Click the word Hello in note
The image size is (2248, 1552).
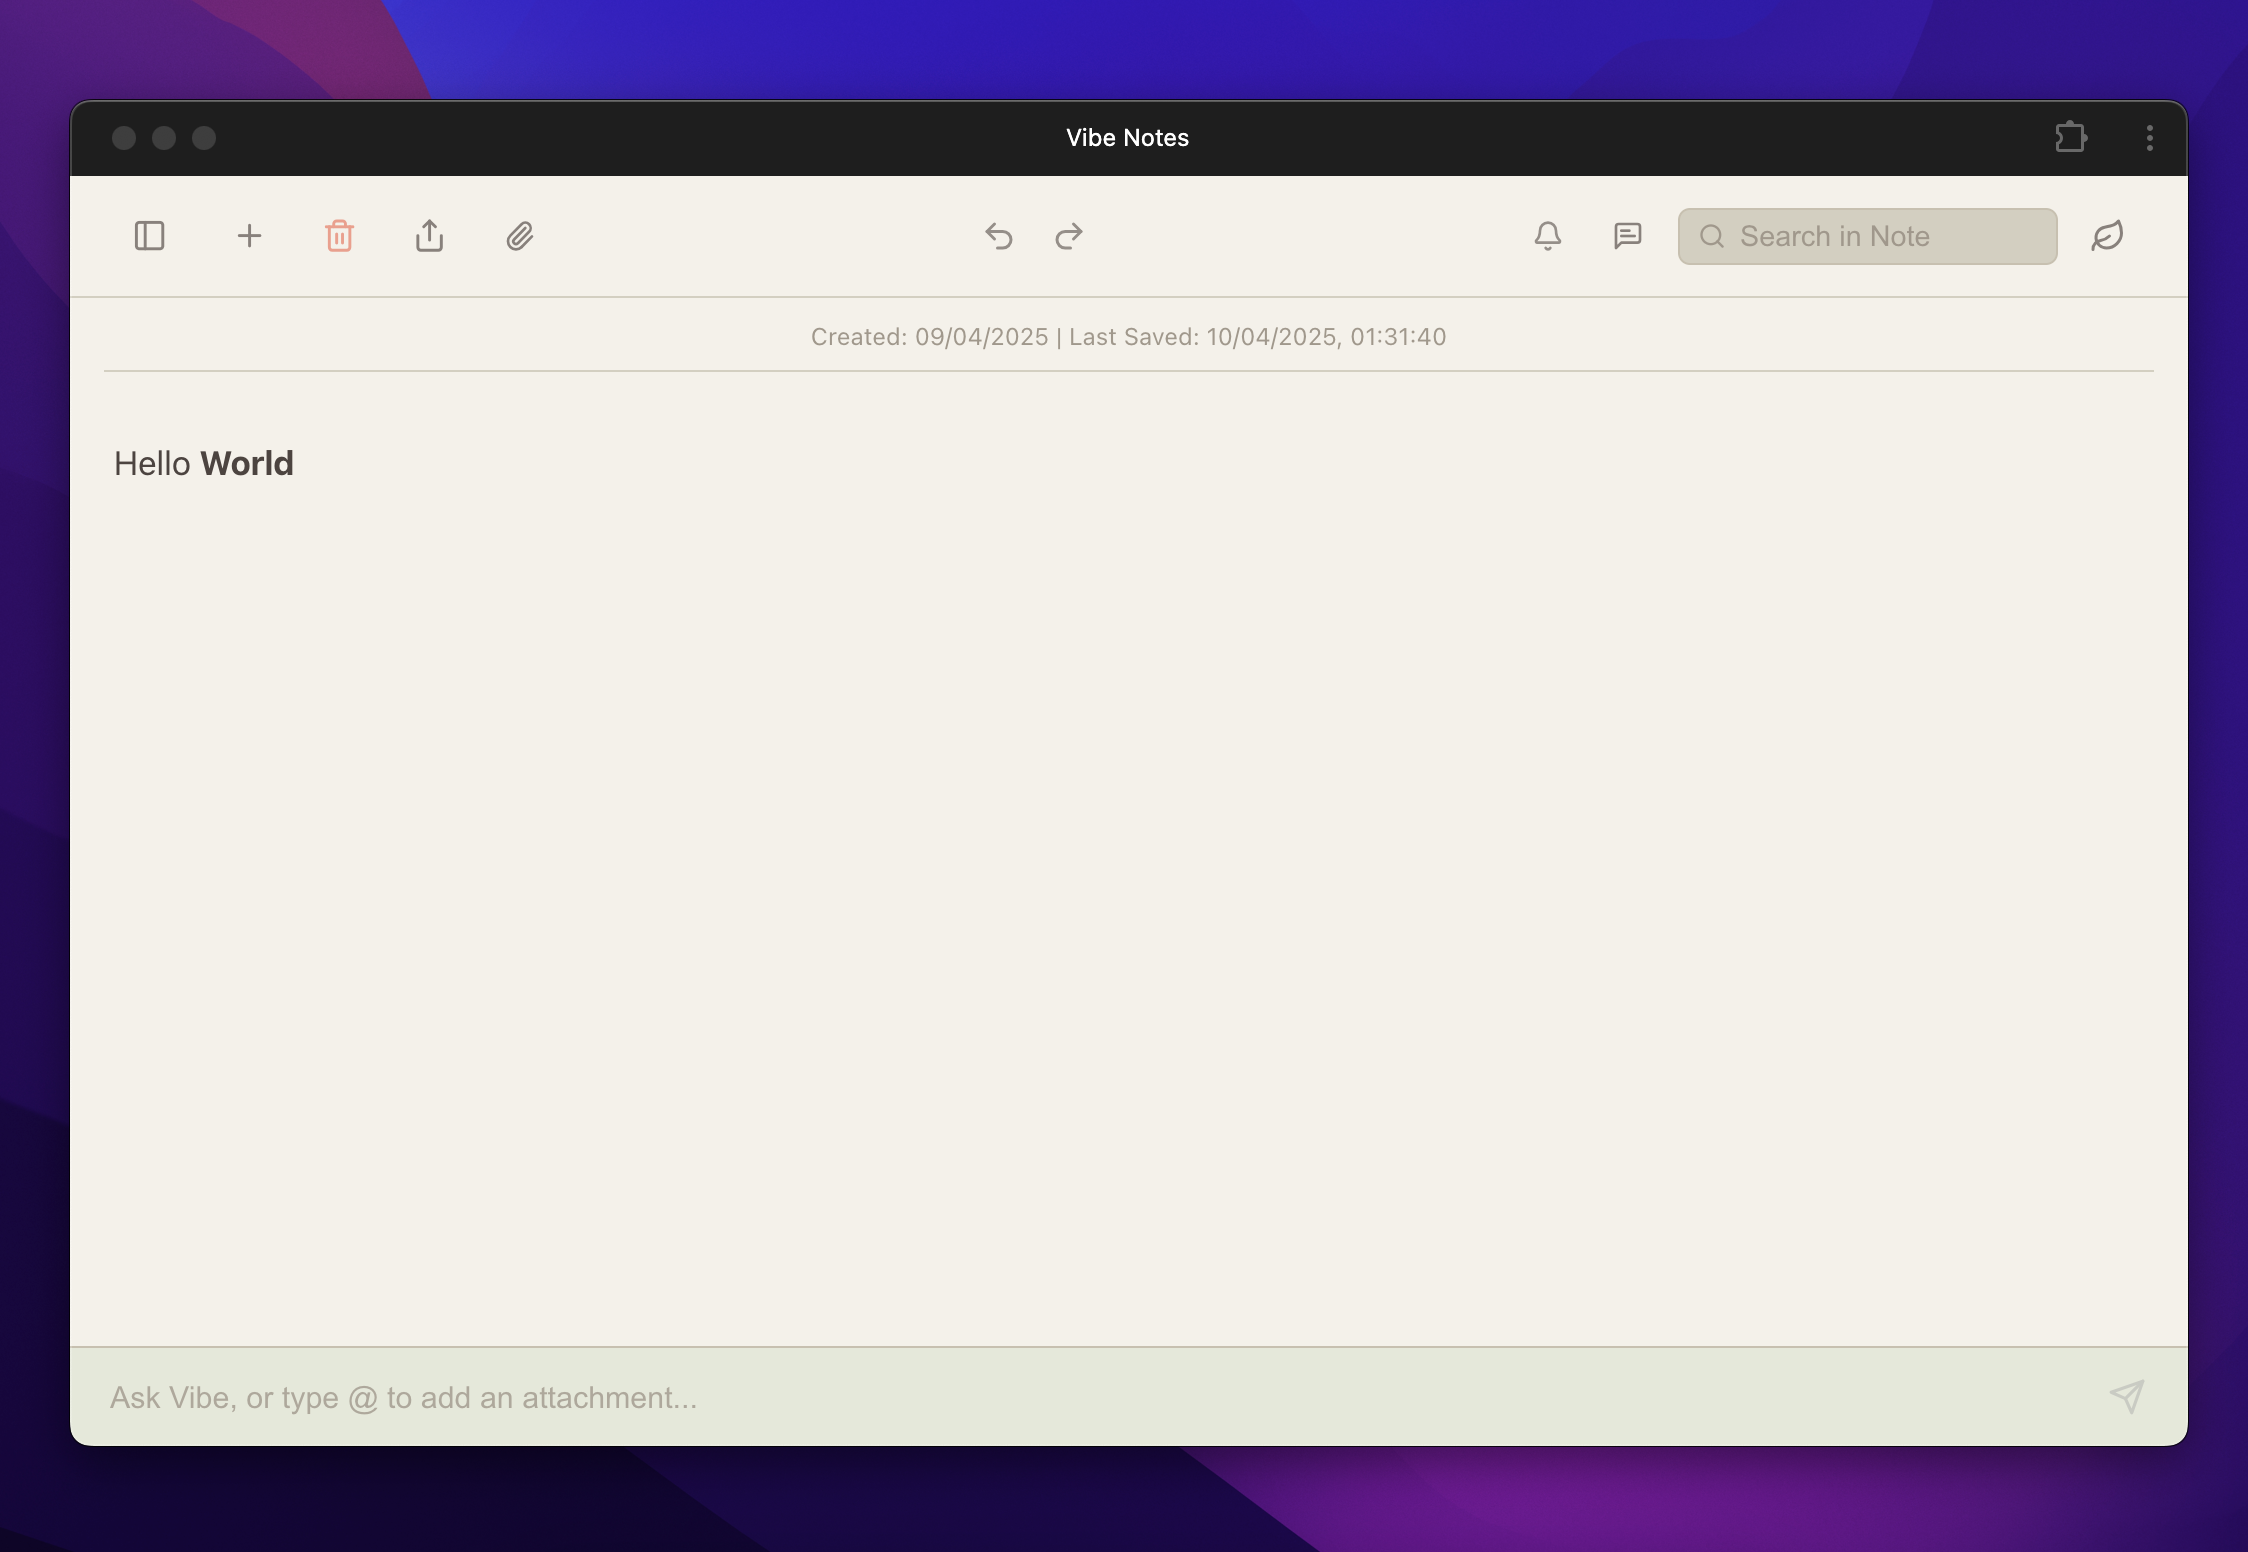coord(152,464)
